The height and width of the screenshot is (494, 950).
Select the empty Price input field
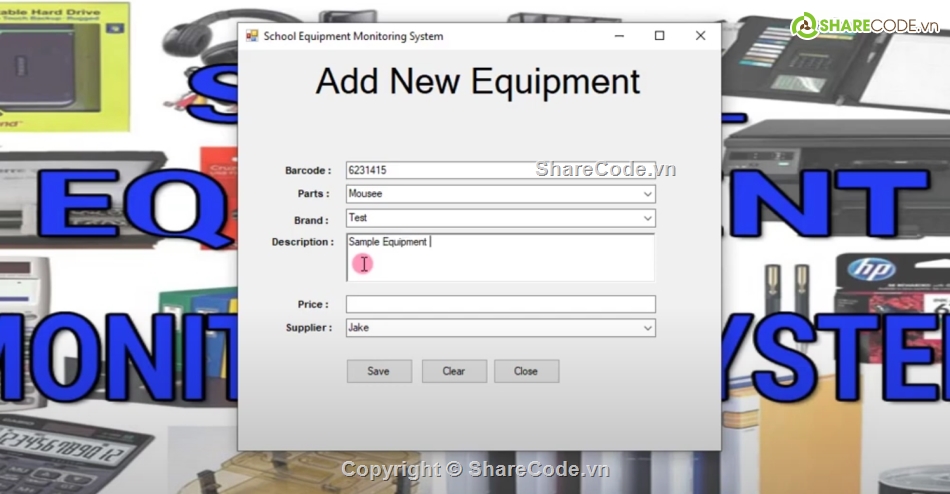pos(500,304)
